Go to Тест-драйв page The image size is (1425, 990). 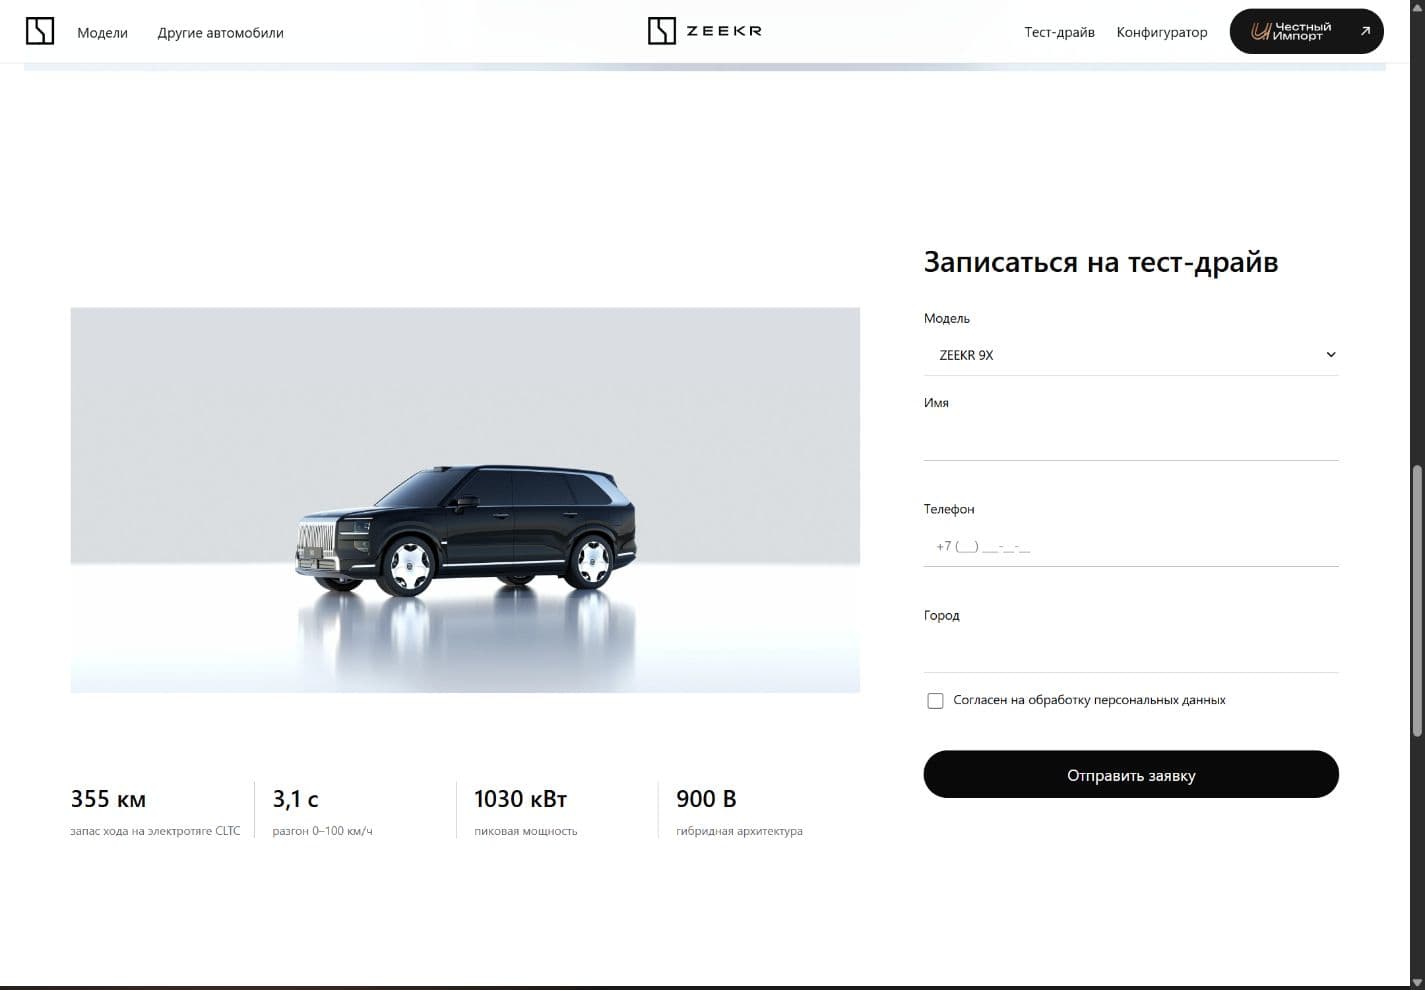[x=1059, y=32]
